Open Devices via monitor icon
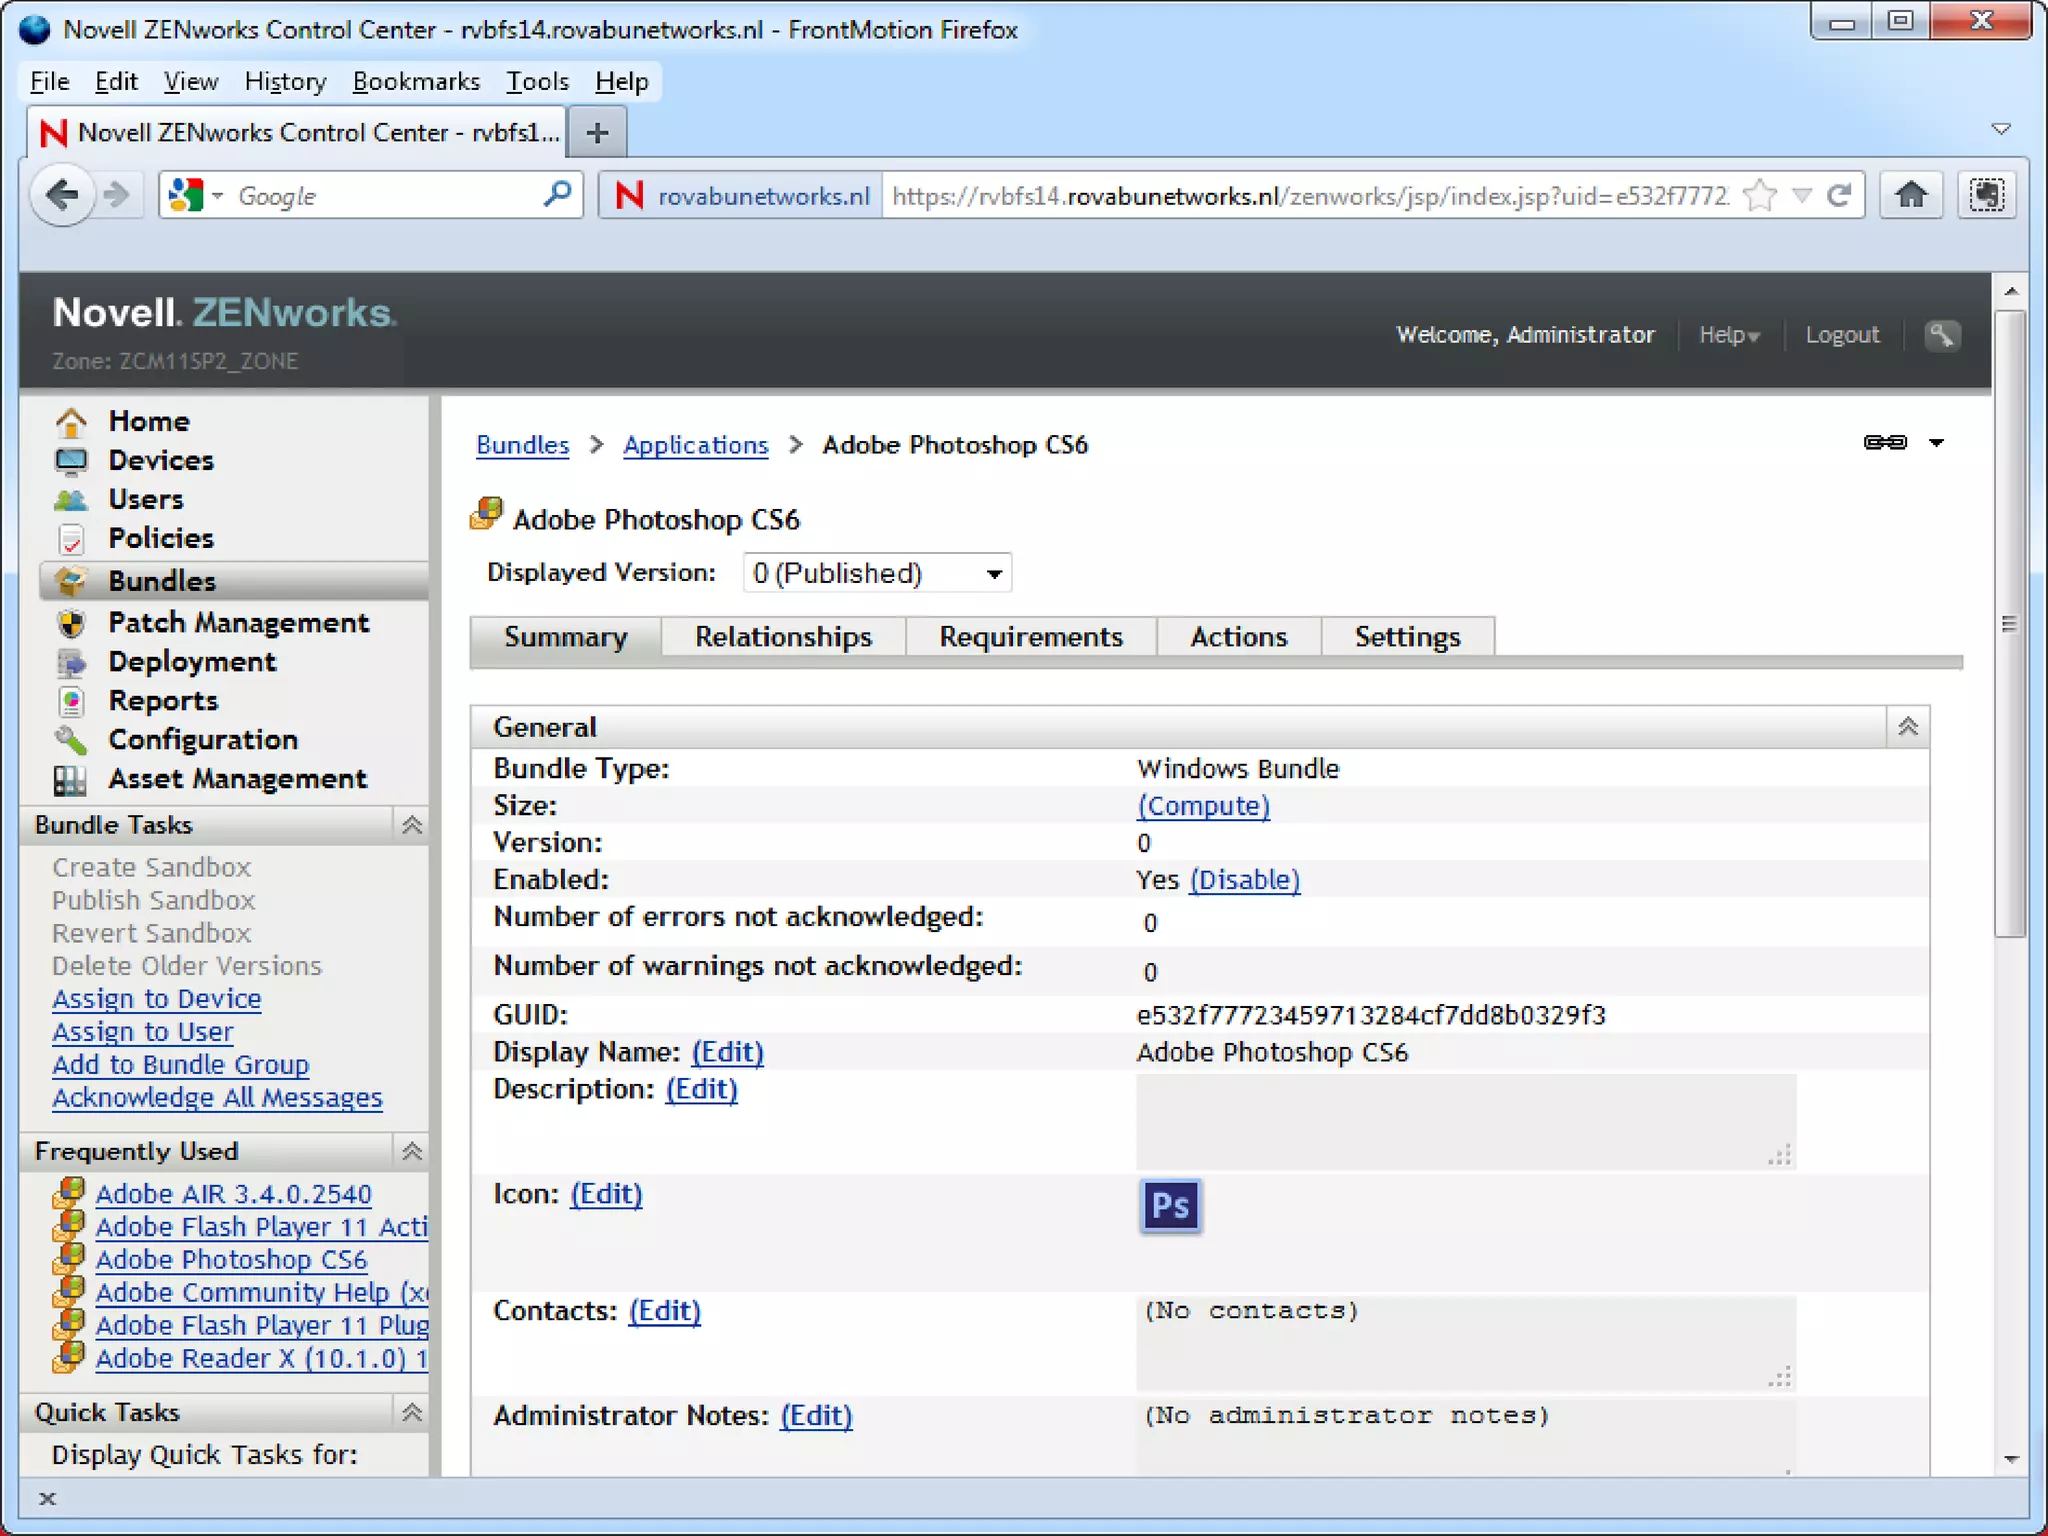Viewport: 2048px width, 1536px height. click(x=70, y=461)
